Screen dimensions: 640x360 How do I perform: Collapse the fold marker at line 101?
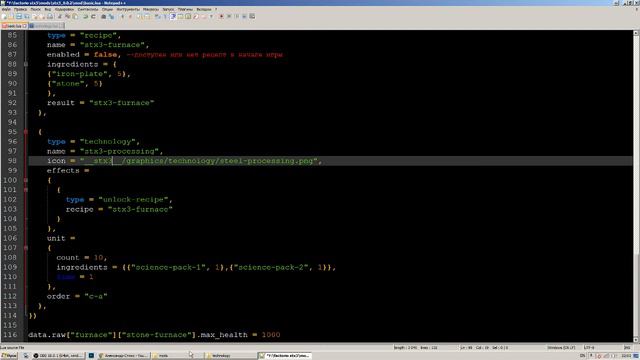point(26,190)
